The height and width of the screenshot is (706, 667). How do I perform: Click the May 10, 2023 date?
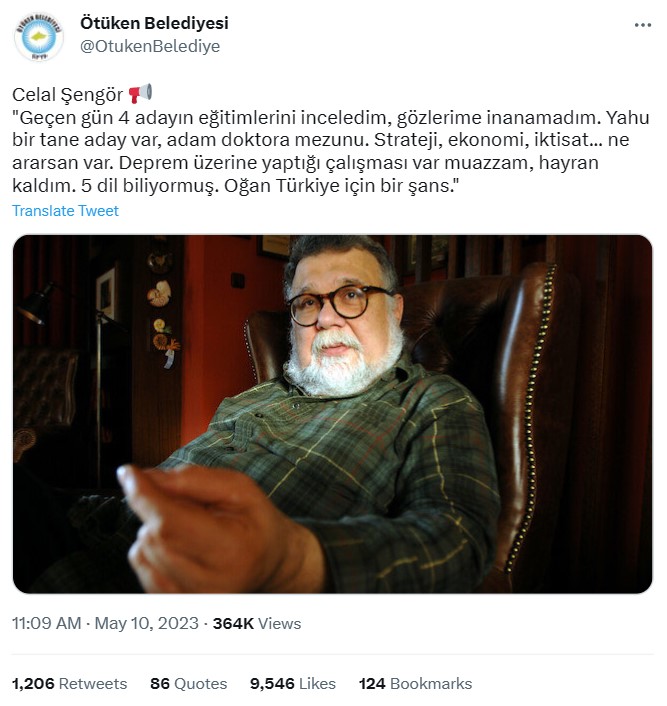tap(146, 624)
